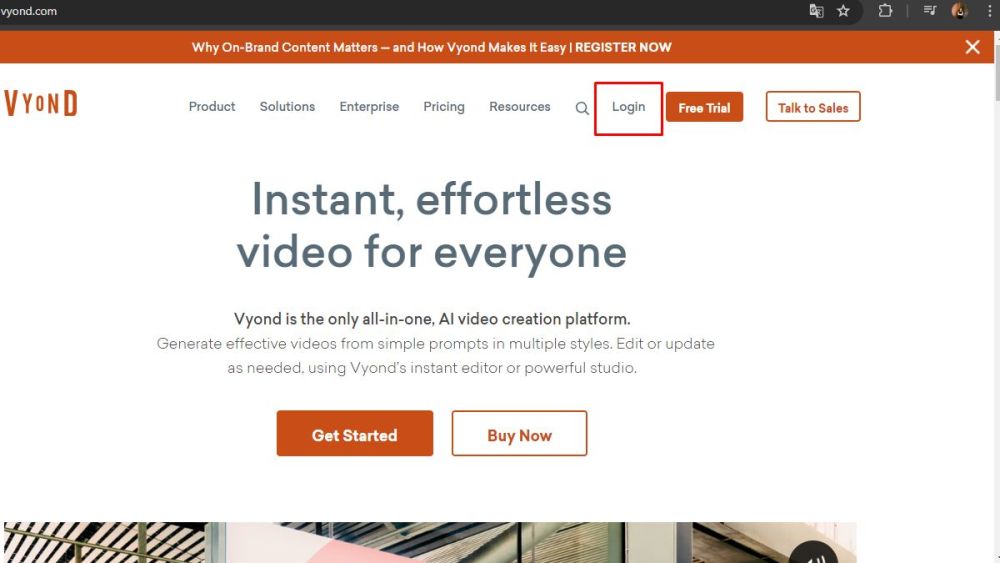Open the Solutions menu
1000x563 pixels.
point(287,106)
